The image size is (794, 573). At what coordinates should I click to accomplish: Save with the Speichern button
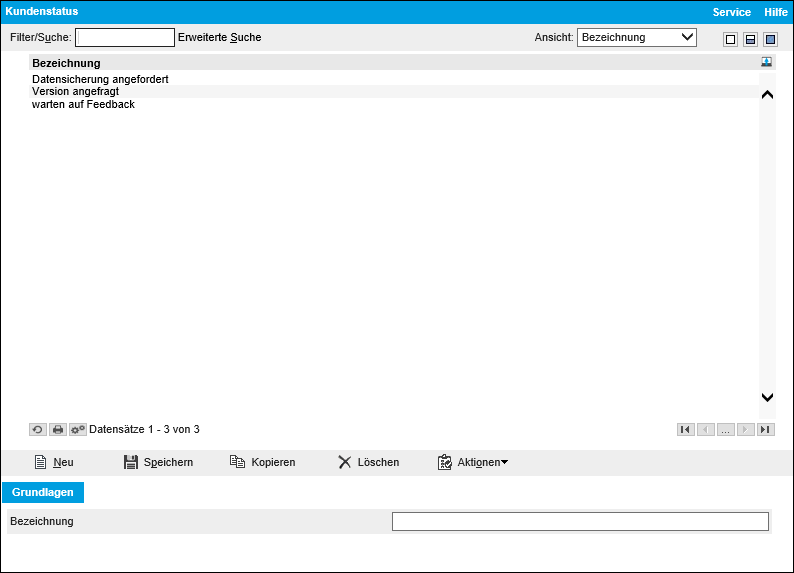click(158, 462)
